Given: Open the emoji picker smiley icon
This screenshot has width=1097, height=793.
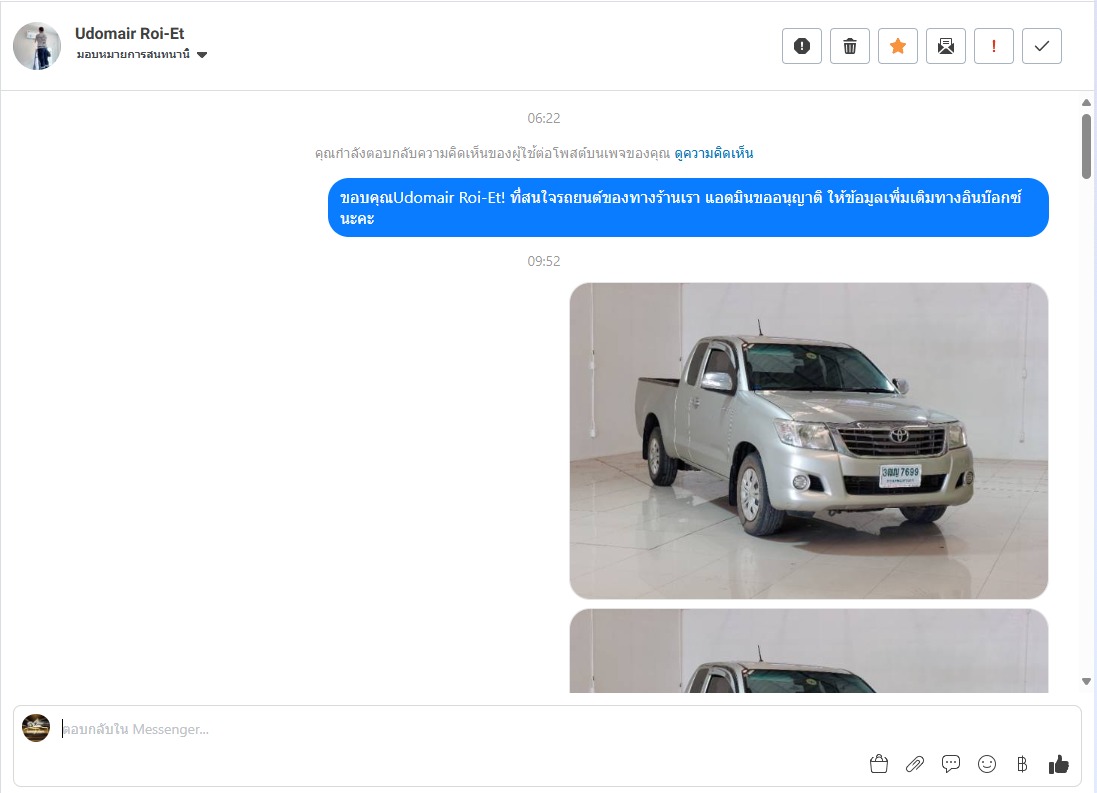Looking at the screenshot, I should pyautogui.click(x=986, y=764).
